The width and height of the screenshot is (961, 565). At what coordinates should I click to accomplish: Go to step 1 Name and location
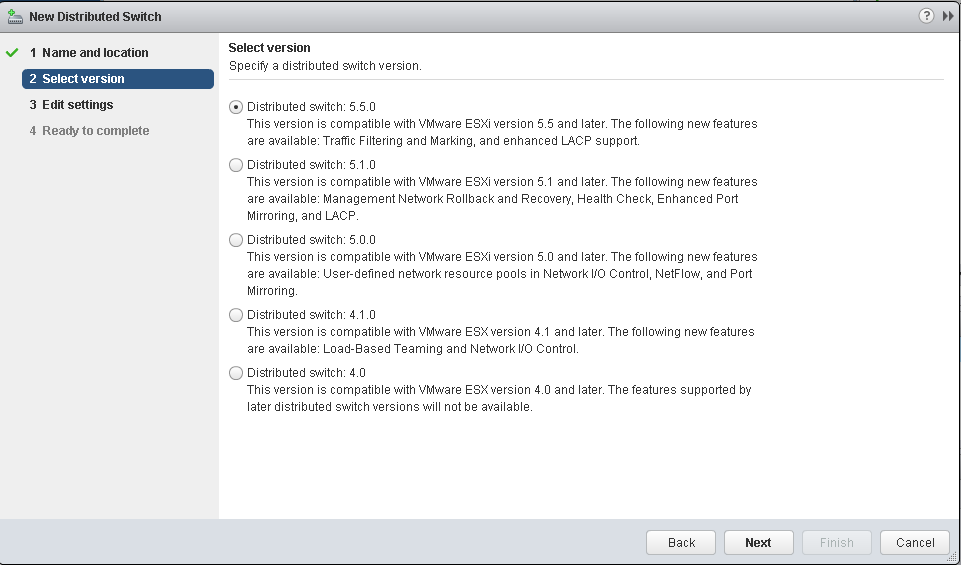click(89, 53)
